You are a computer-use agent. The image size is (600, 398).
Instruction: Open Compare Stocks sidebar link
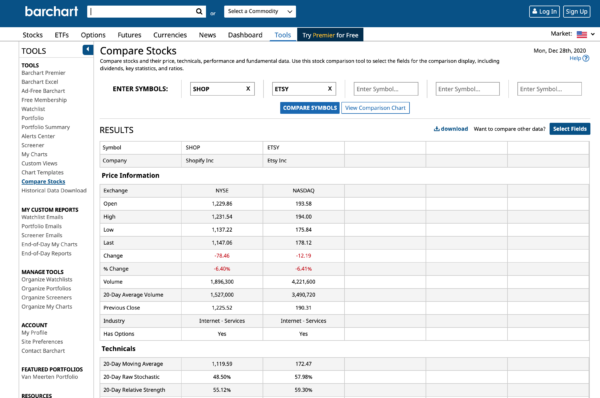tap(43, 181)
